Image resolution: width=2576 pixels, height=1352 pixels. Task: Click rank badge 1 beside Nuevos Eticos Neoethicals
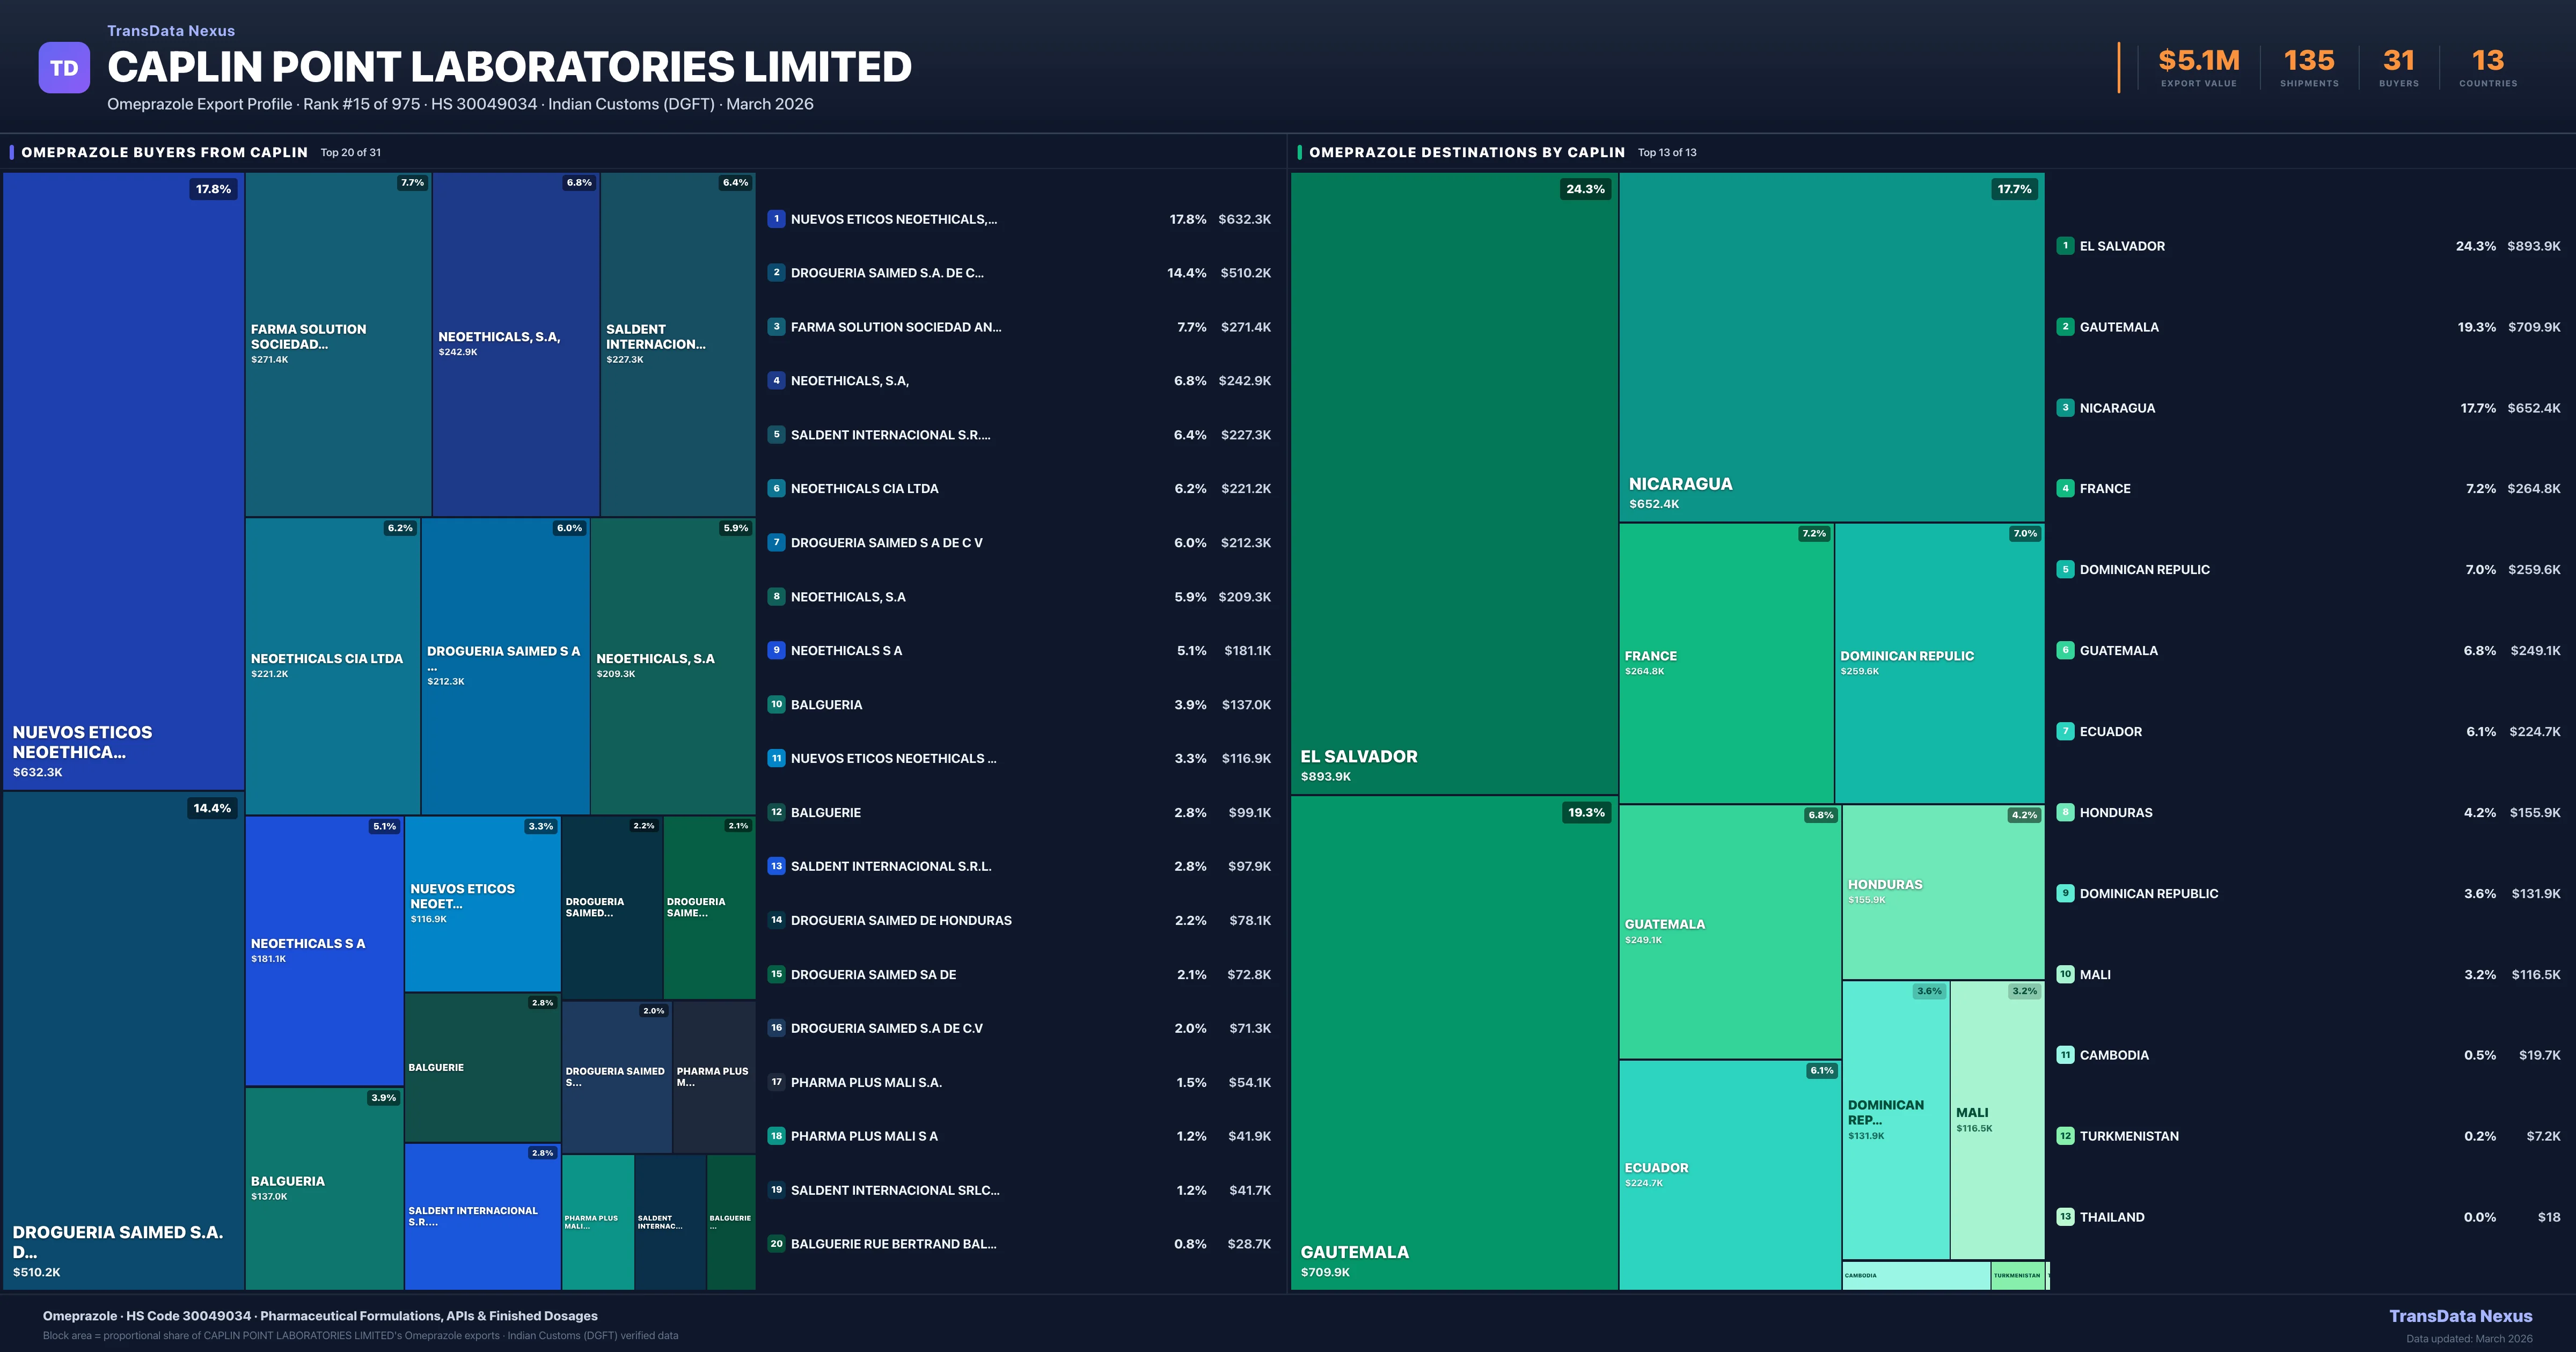pos(776,219)
